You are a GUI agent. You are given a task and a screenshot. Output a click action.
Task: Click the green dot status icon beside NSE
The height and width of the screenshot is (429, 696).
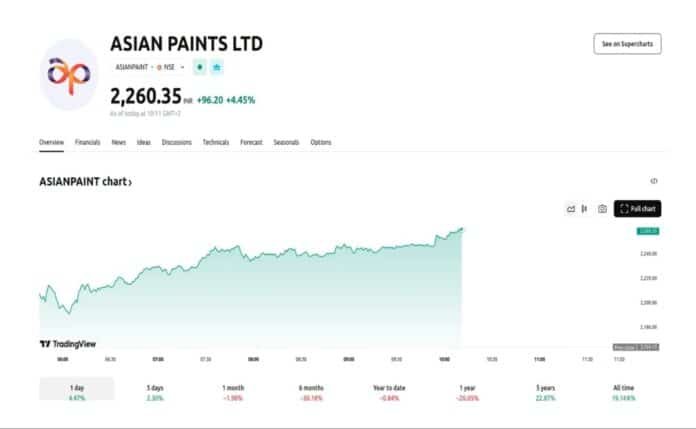(200, 67)
